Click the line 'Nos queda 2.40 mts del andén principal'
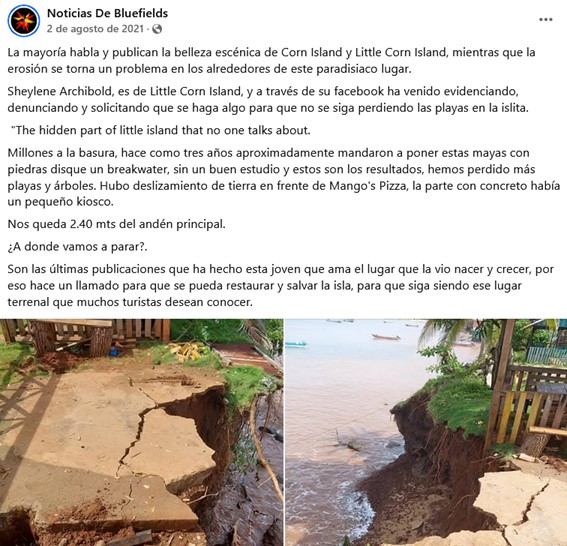 [116, 224]
